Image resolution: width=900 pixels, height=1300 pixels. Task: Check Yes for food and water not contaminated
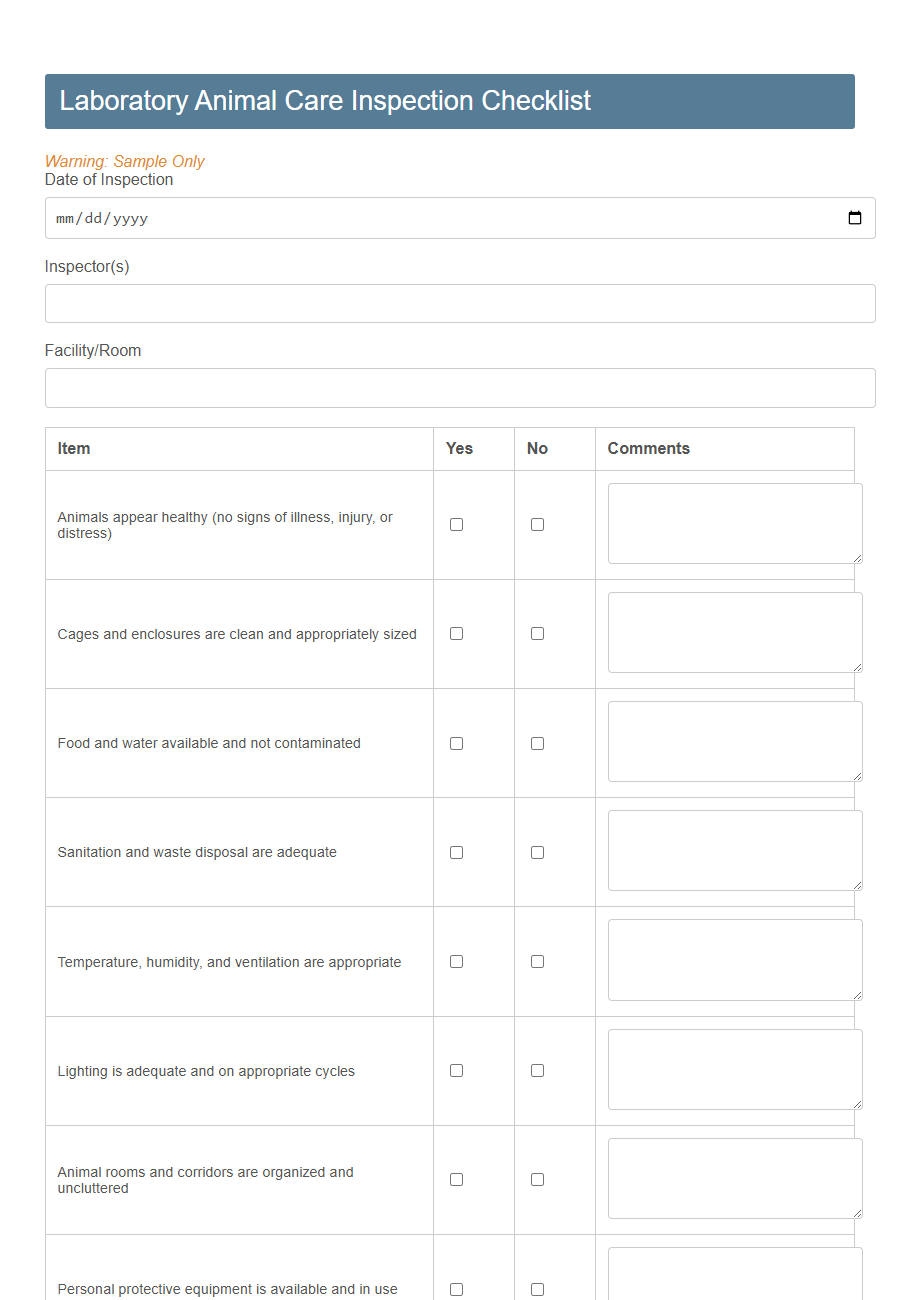(x=456, y=743)
